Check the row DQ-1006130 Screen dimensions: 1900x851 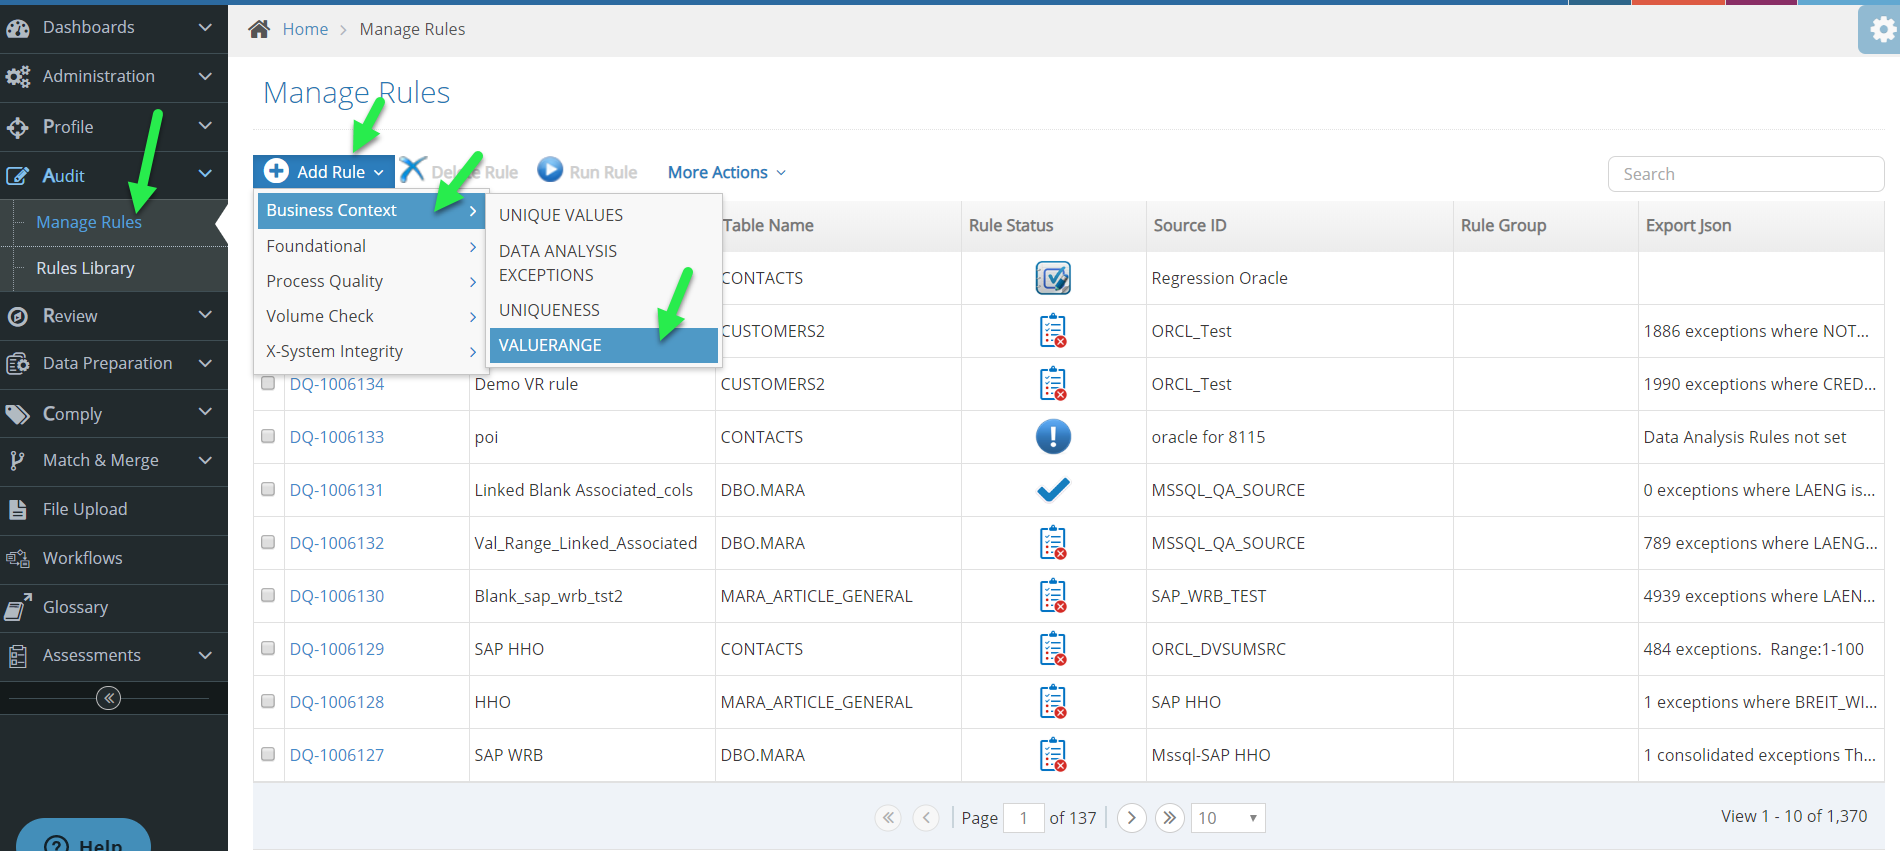(x=268, y=595)
